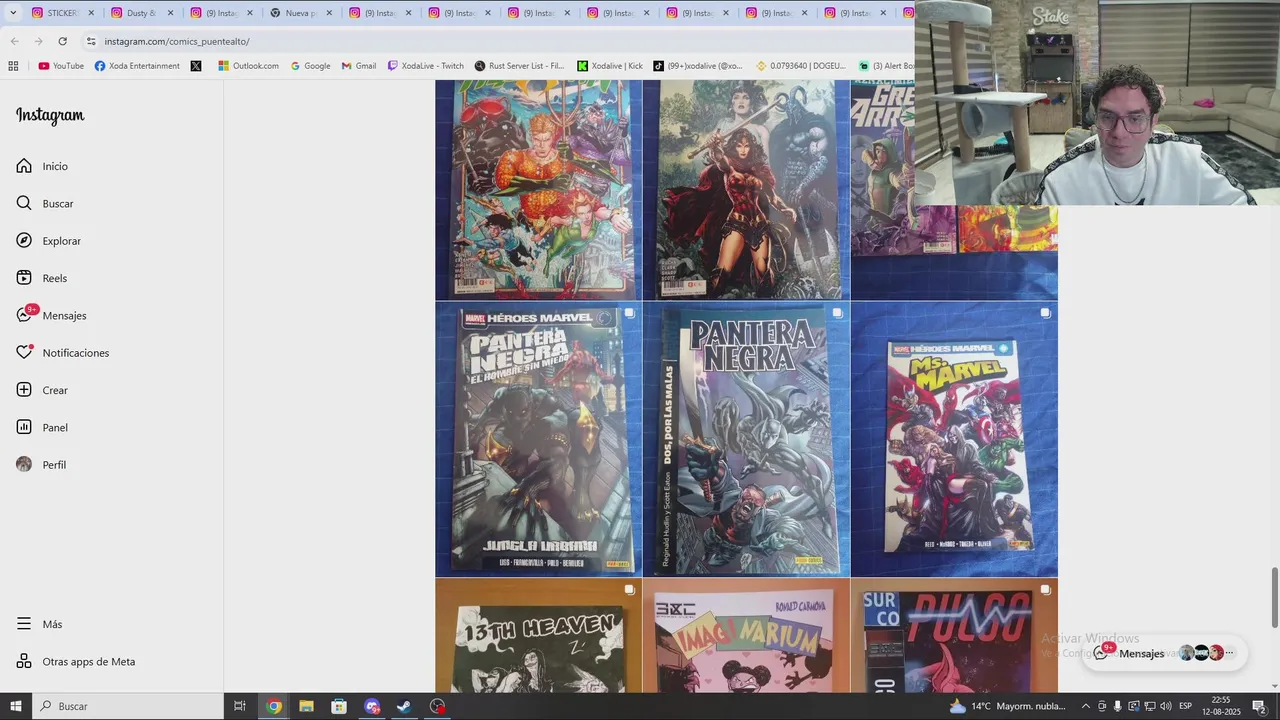Open Task View on the taskbar

tap(239, 706)
